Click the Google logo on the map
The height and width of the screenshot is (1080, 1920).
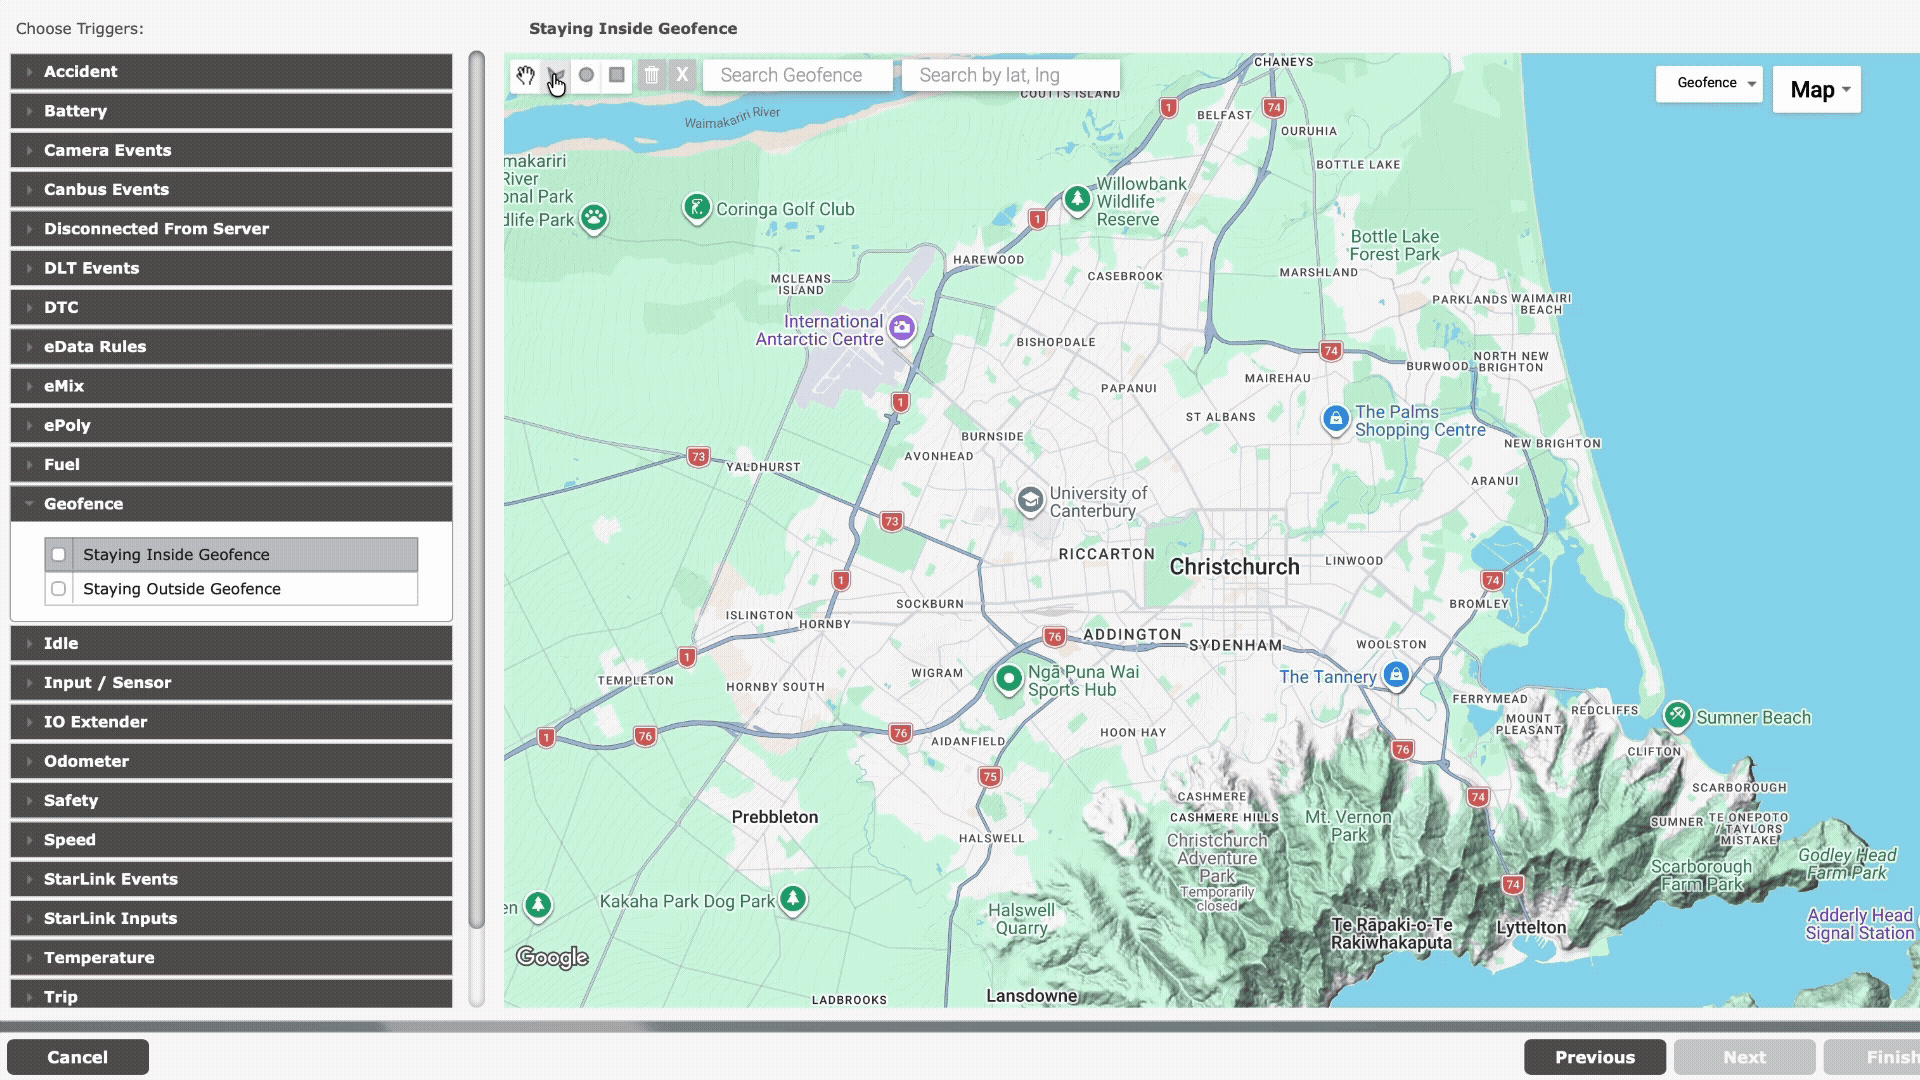[552, 957]
